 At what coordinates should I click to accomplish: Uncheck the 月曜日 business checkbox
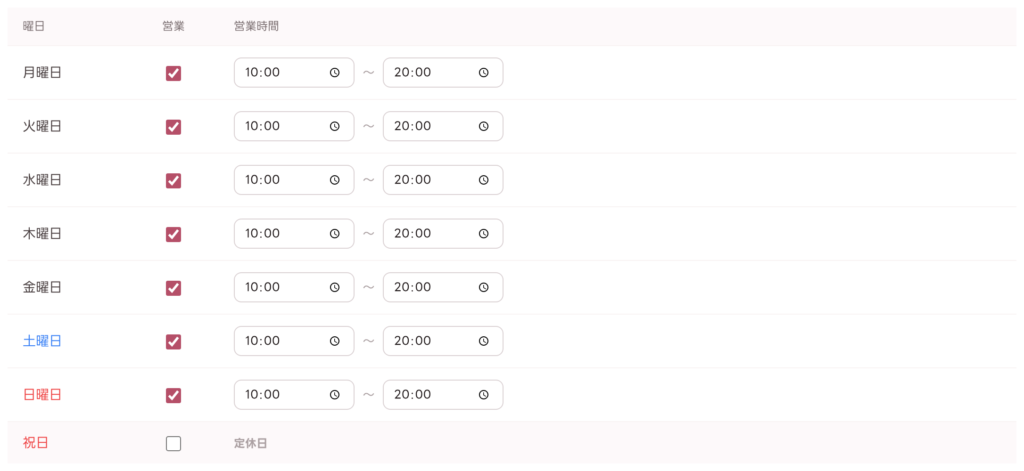(173, 73)
